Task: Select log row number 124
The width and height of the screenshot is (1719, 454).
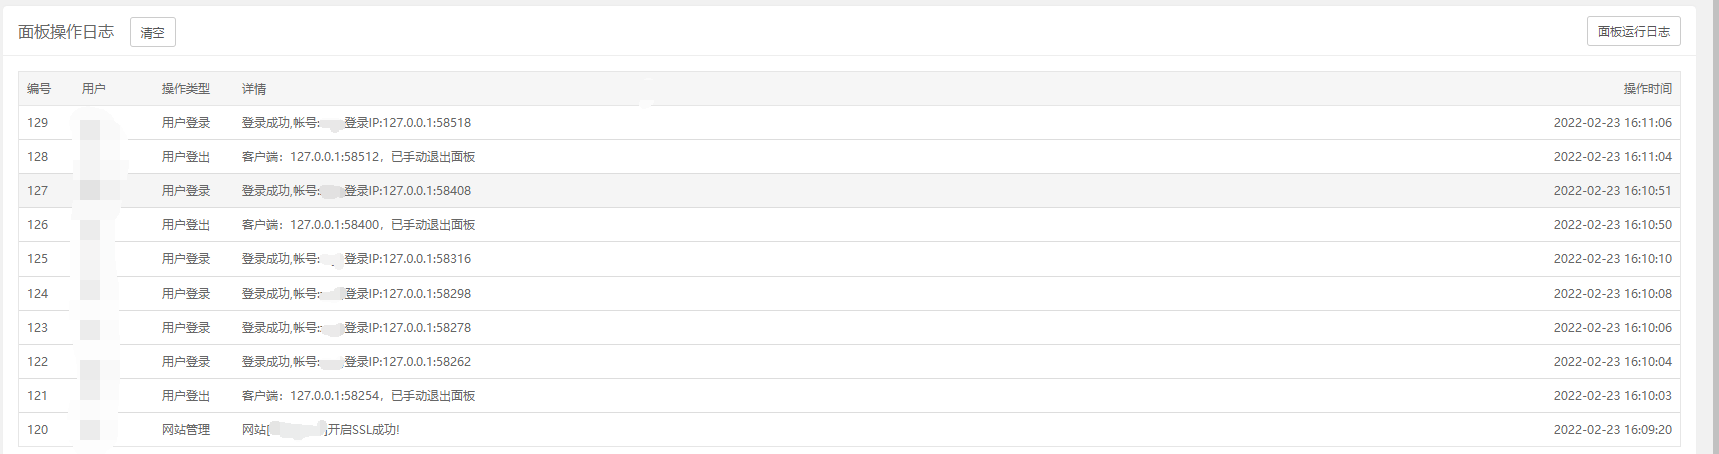Action: 849,293
